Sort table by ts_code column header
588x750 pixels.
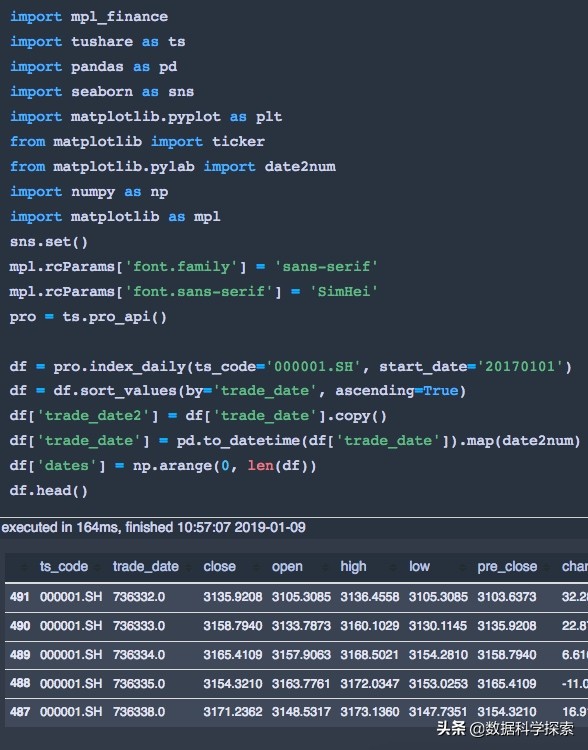tap(64, 567)
